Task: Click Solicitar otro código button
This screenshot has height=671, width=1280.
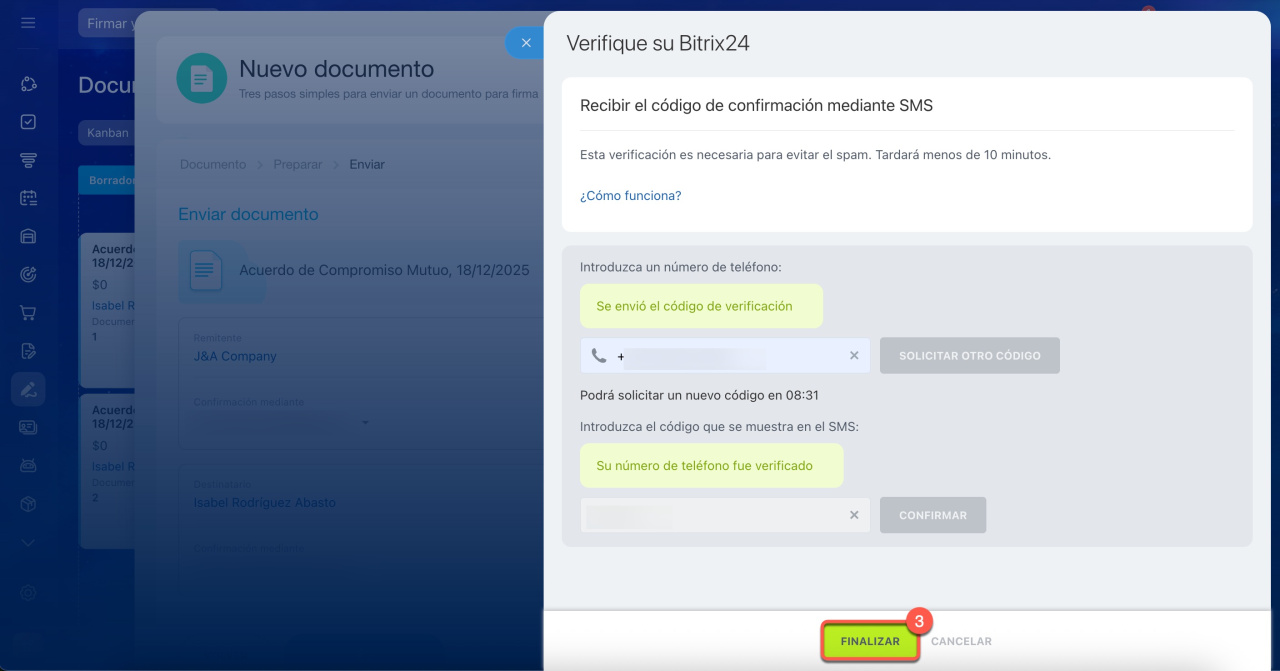Action: (x=969, y=355)
